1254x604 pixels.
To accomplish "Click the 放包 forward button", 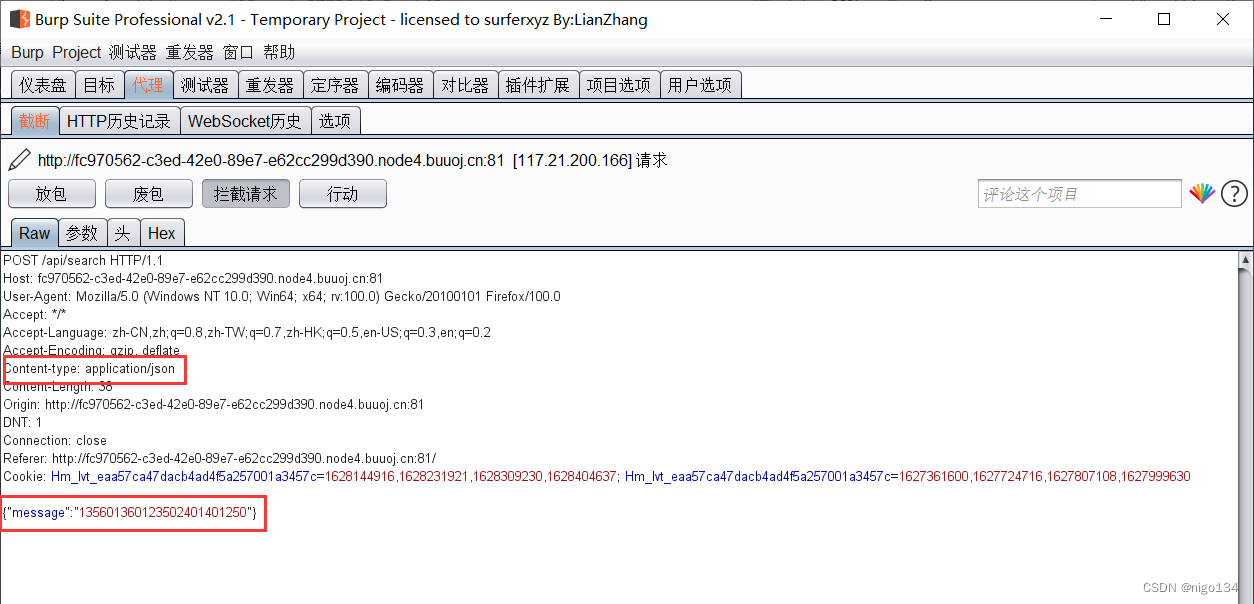I will coord(52,194).
